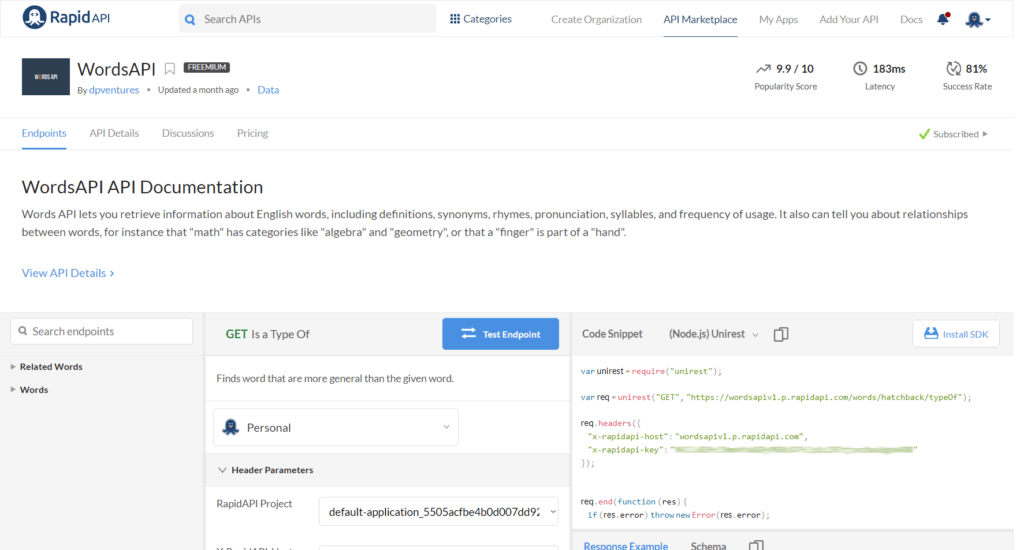Click the Popularity Score trend icon
The height and width of the screenshot is (550, 1024).
click(763, 69)
